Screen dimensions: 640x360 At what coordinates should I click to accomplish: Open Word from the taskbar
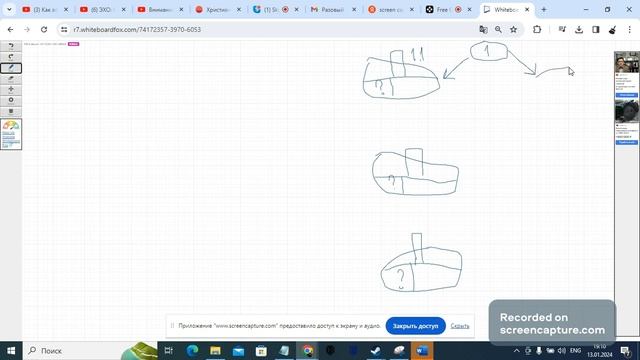tap(422, 351)
